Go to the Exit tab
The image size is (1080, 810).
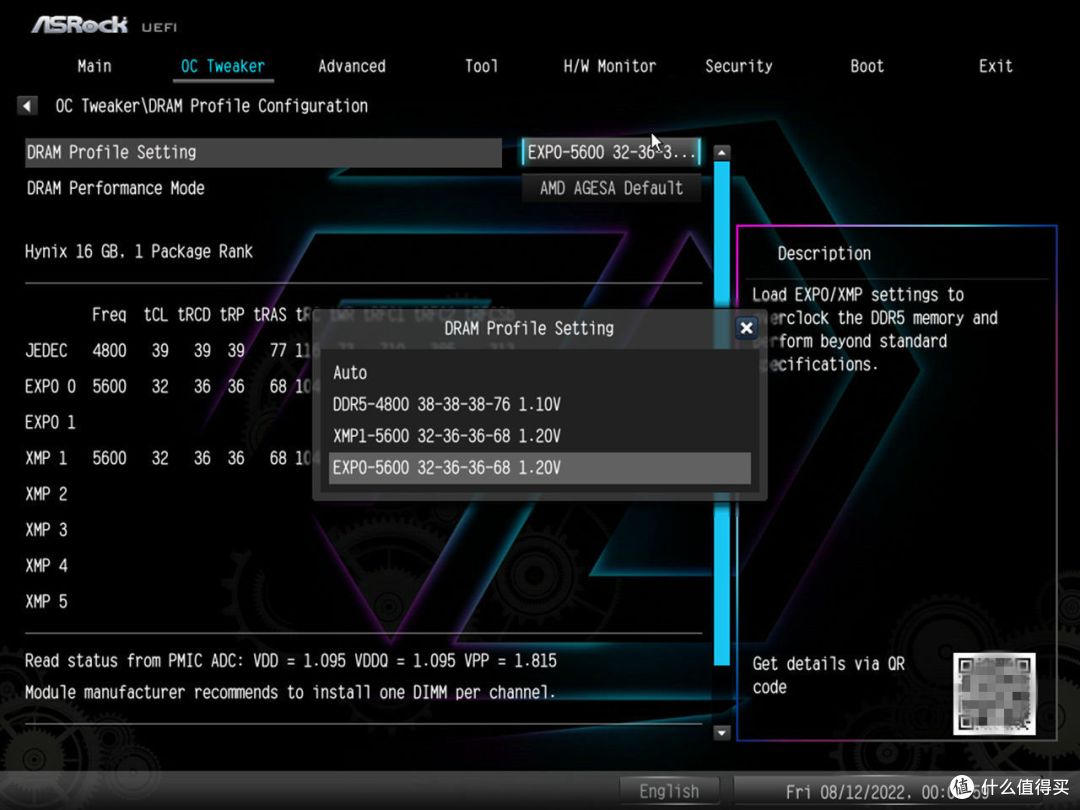(x=995, y=66)
